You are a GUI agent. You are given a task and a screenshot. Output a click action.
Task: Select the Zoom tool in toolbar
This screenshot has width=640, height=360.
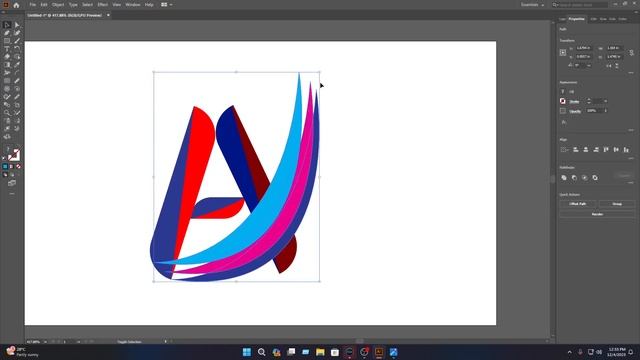pyautogui.click(x=7, y=113)
